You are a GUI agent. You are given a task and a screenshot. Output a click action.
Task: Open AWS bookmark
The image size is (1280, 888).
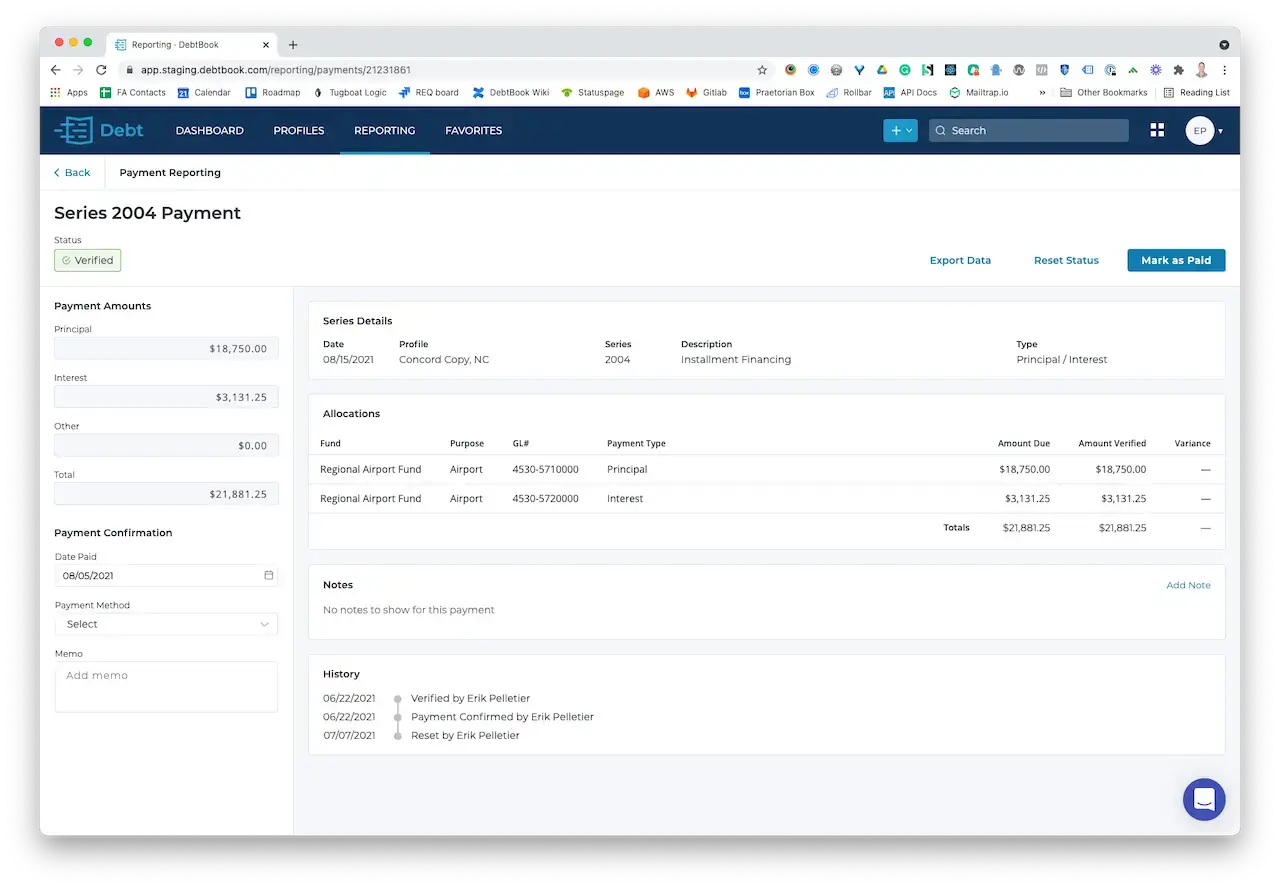point(656,92)
